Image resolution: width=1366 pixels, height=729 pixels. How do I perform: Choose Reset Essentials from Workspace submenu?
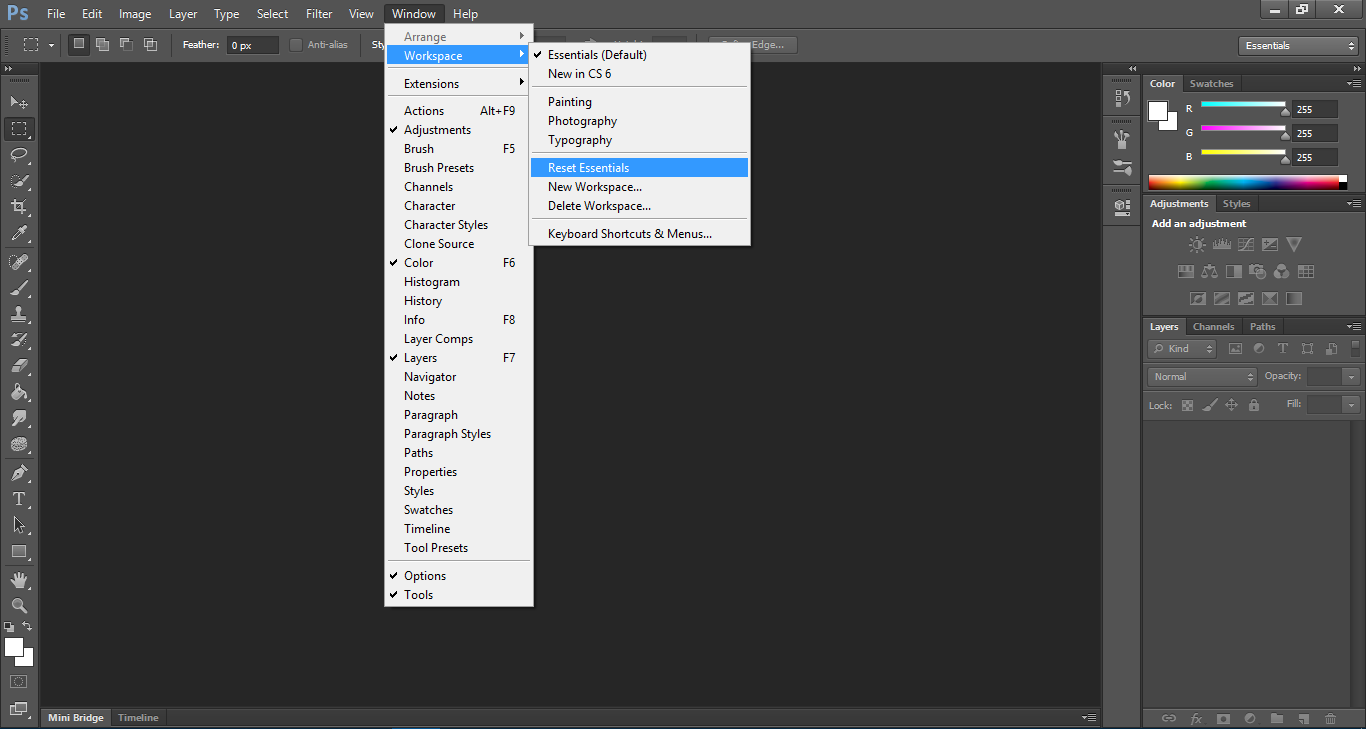(639, 168)
